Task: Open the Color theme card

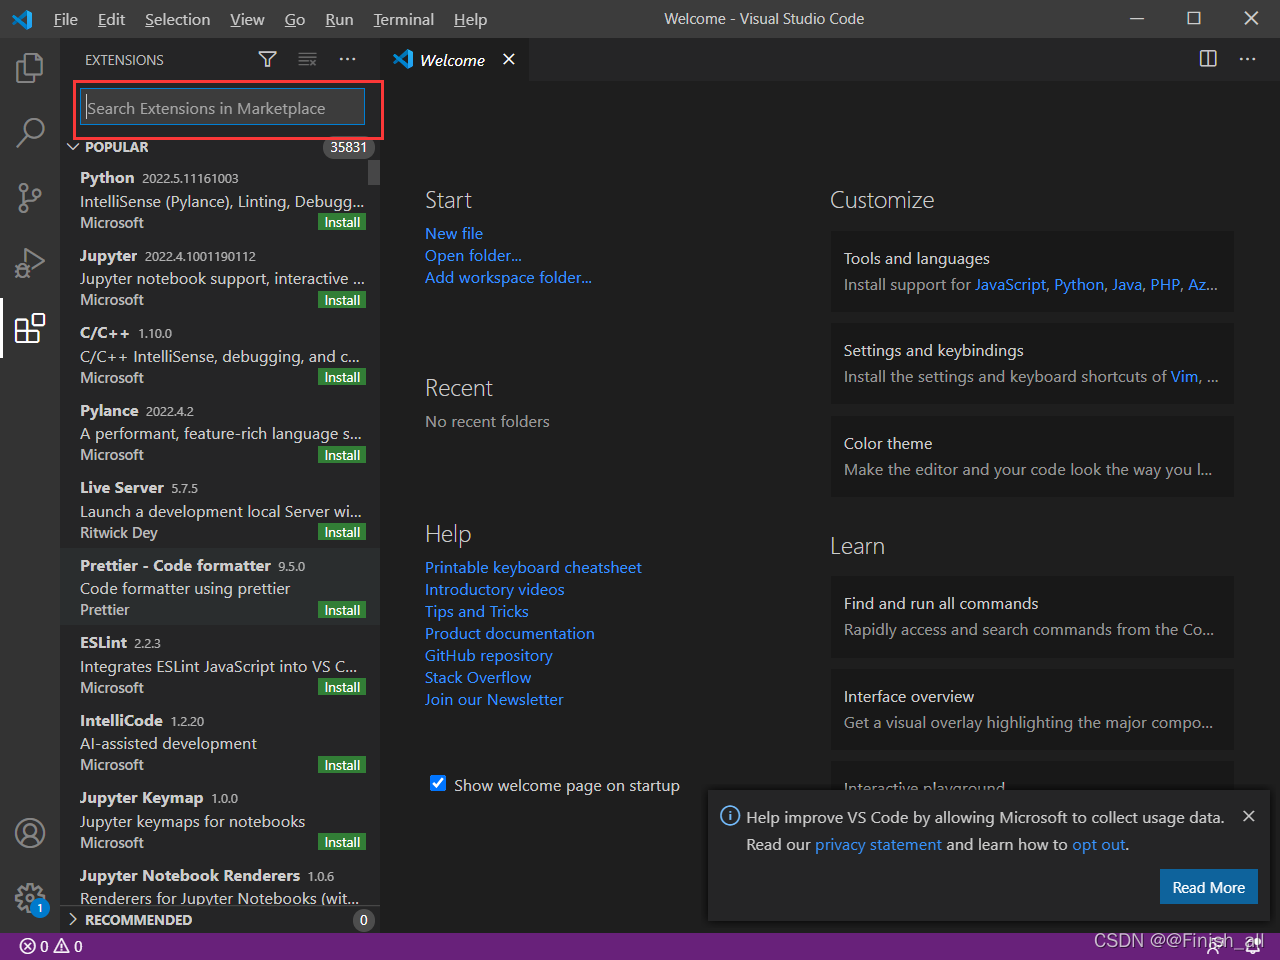Action: point(1032,456)
